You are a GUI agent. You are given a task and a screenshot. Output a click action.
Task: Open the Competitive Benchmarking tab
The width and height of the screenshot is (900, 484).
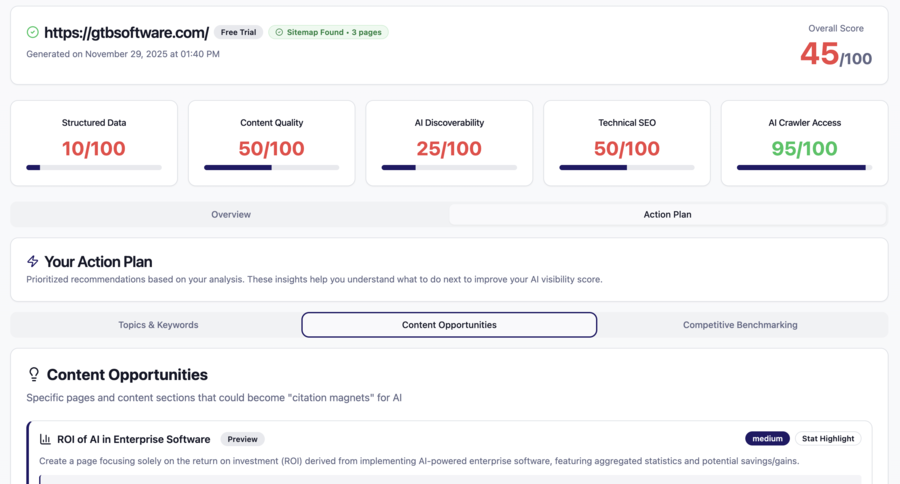[740, 325]
